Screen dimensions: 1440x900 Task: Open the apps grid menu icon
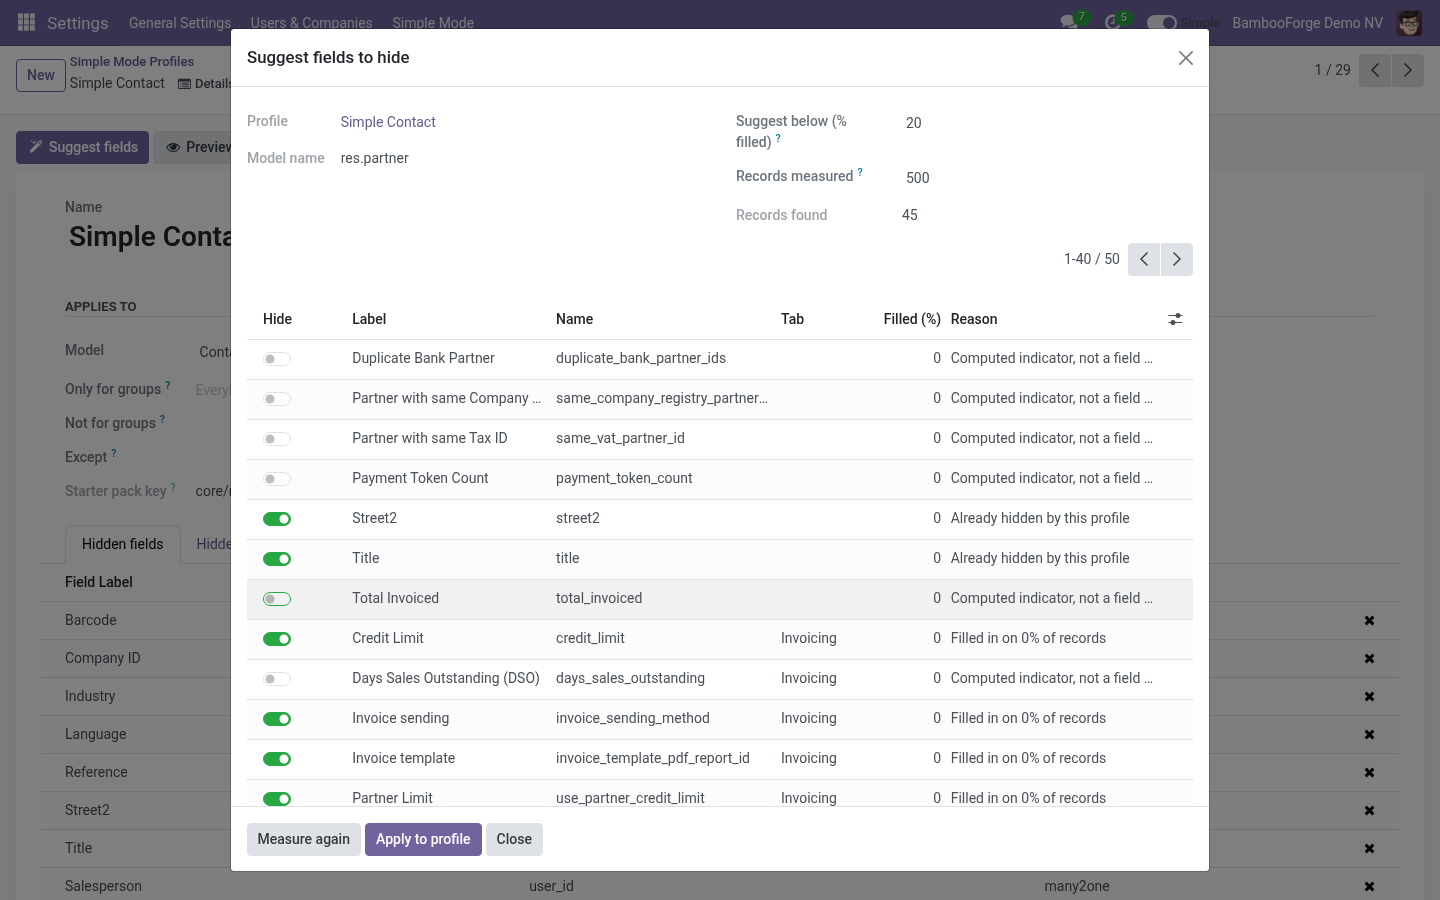[27, 22]
